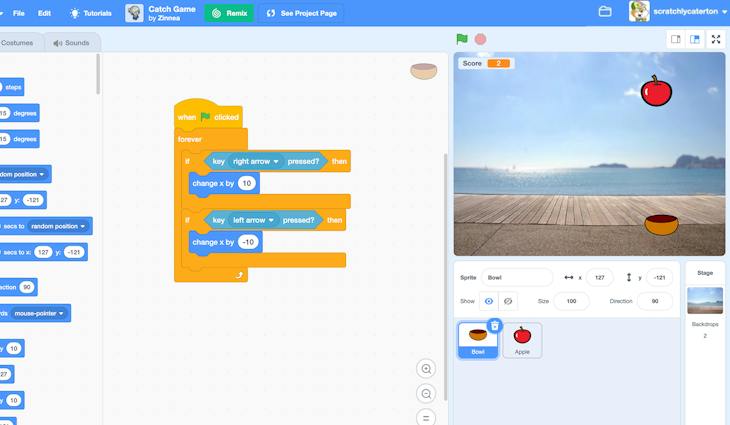The height and width of the screenshot is (425, 730).
Task: Open the mouse-pointer dropdown in palette
Action: [39, 313]
